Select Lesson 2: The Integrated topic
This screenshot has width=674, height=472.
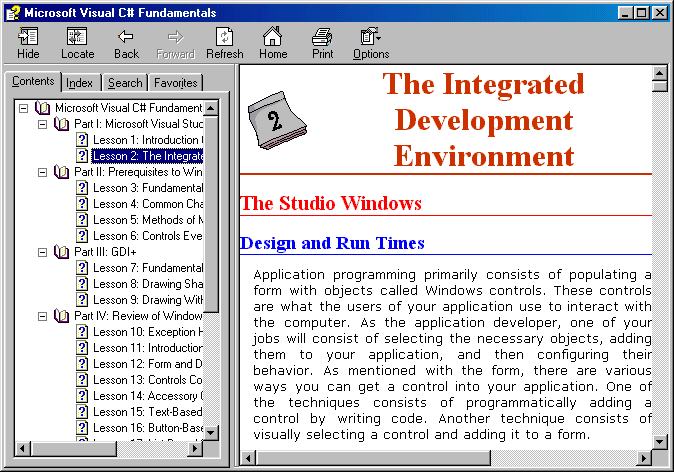[147, 156]
